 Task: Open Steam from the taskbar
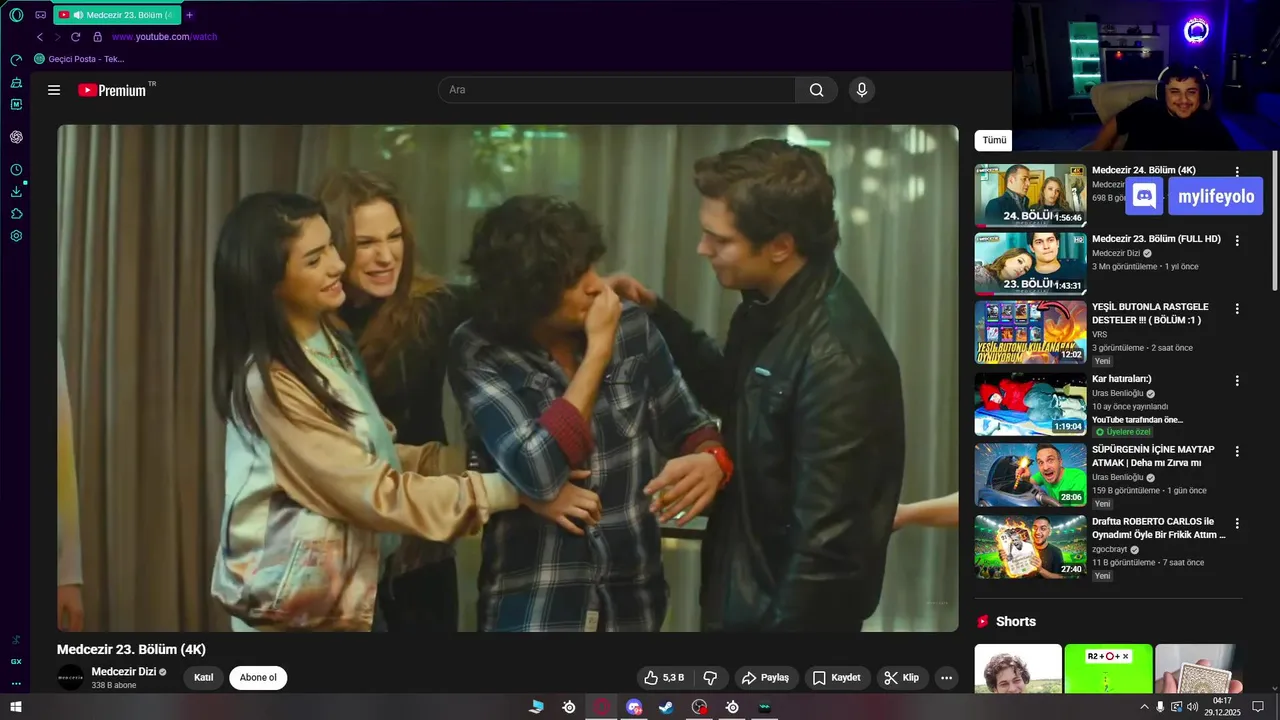pyautogui.click(x=666, y=707)
